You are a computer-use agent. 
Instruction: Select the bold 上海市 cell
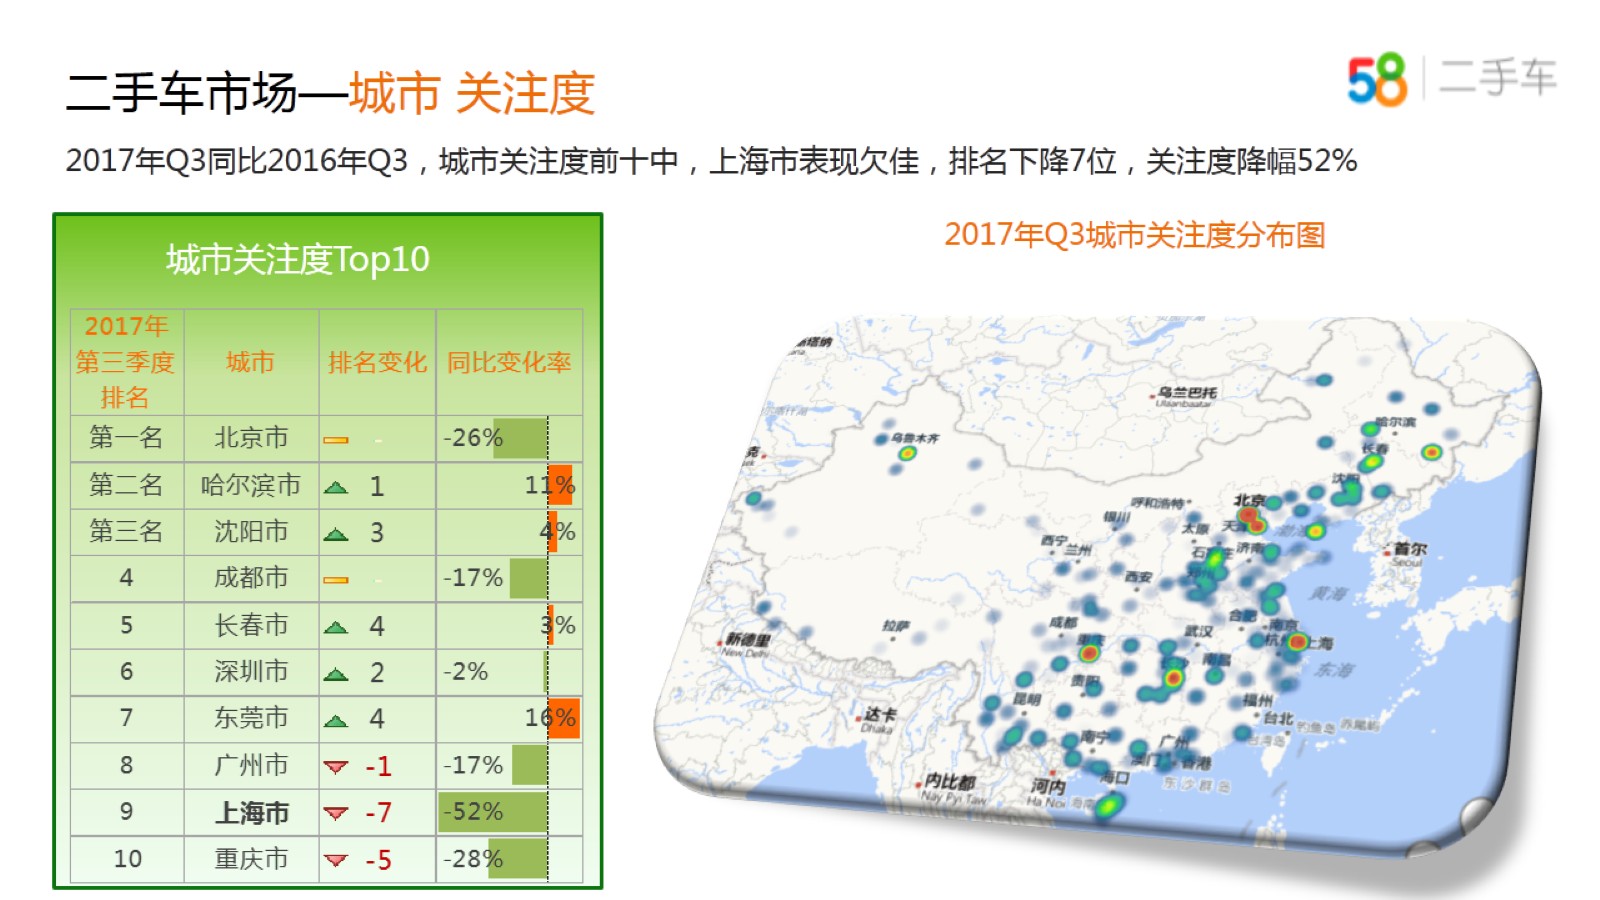coord(251,812)
